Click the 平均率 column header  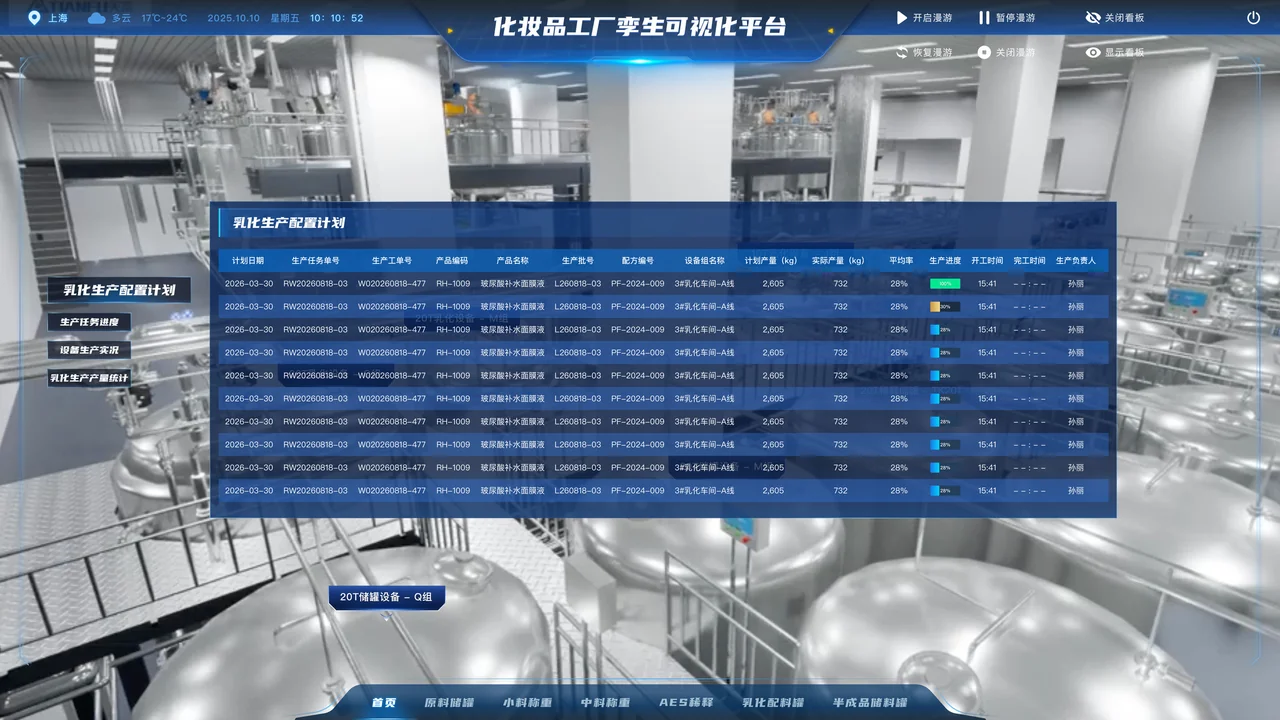pos(899,261)
